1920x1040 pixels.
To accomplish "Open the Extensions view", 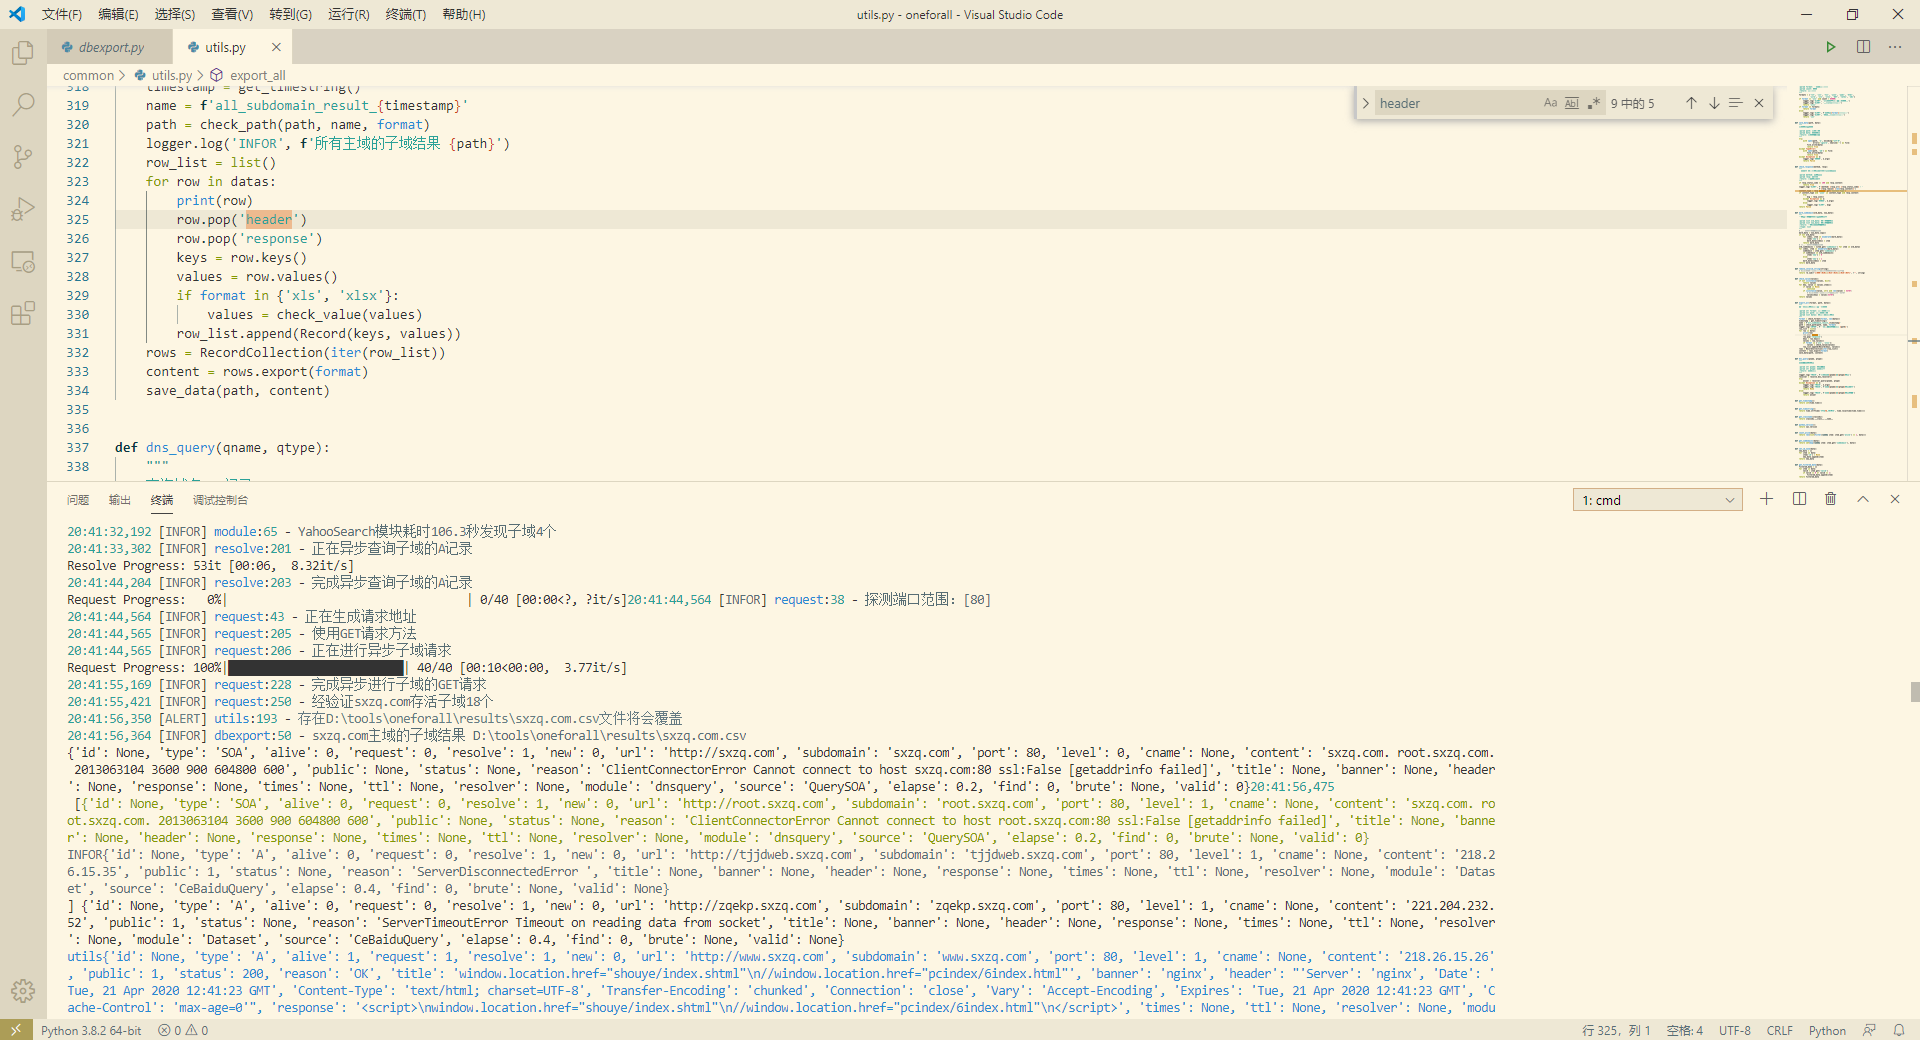I will click(22, 313).
